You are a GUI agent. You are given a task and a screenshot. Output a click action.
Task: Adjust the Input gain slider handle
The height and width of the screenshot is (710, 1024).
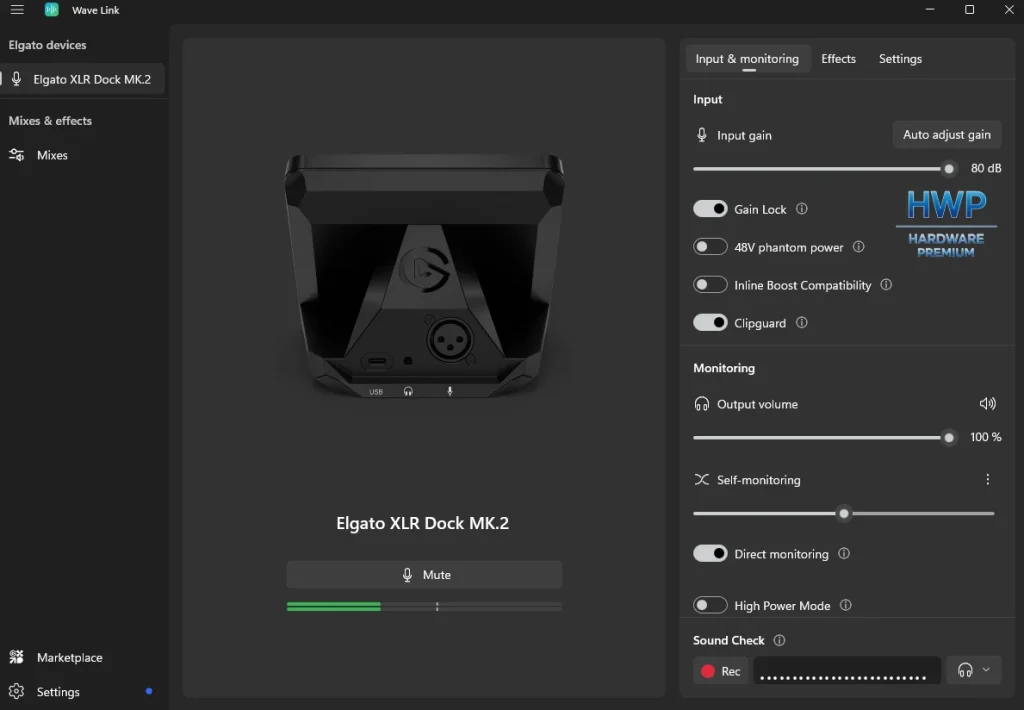tap(949, 169)
